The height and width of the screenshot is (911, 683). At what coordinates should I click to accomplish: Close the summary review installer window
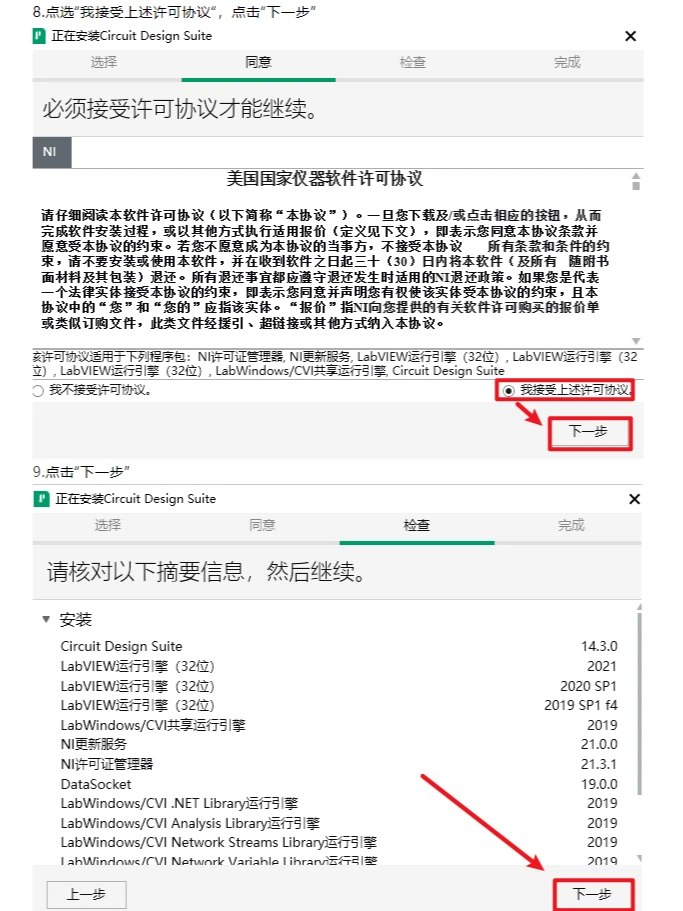click(634, 499)
